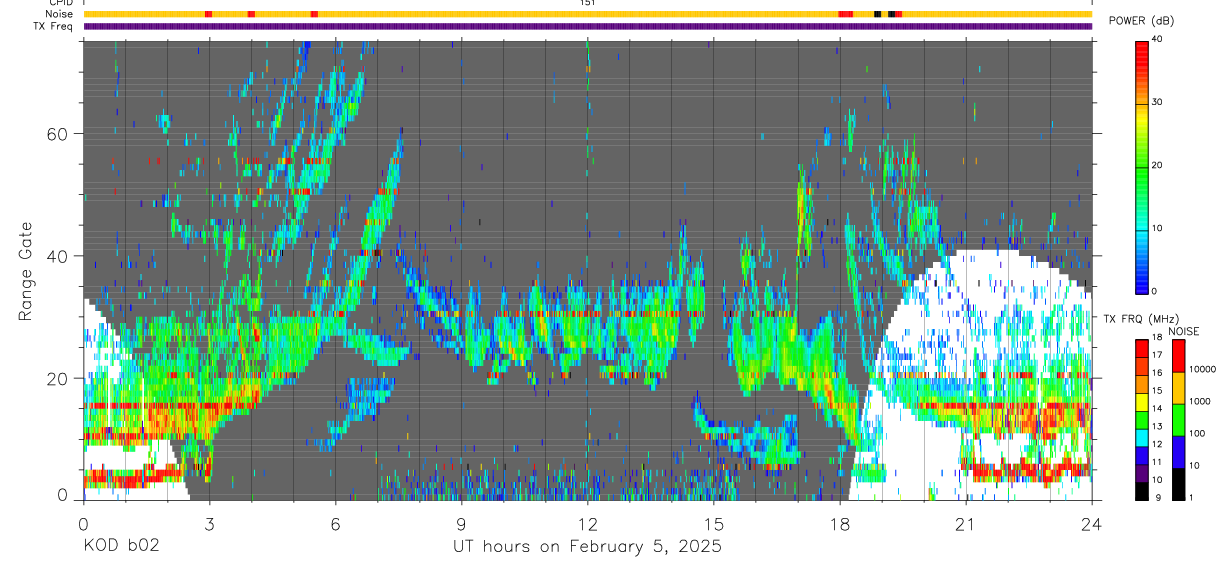
Task: Click the 20 label on POWER colorbar
Action: (x=1156, y=165)
